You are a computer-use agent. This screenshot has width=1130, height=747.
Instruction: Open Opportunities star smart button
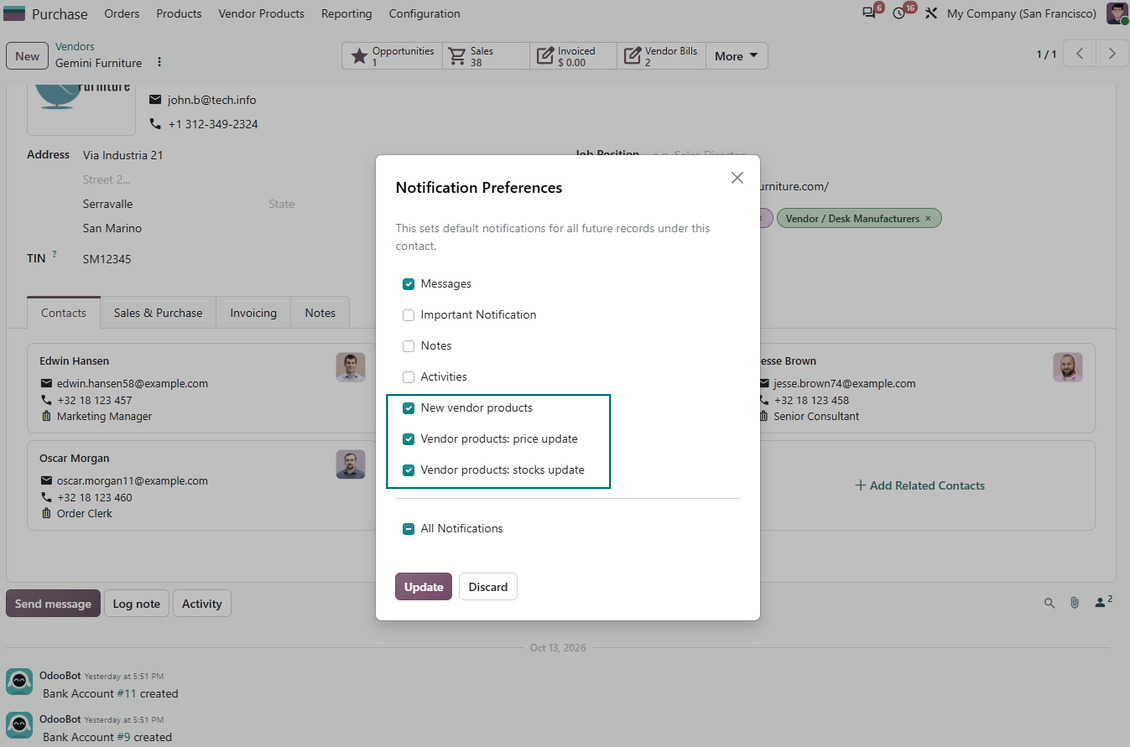click(x=392, y=56)
